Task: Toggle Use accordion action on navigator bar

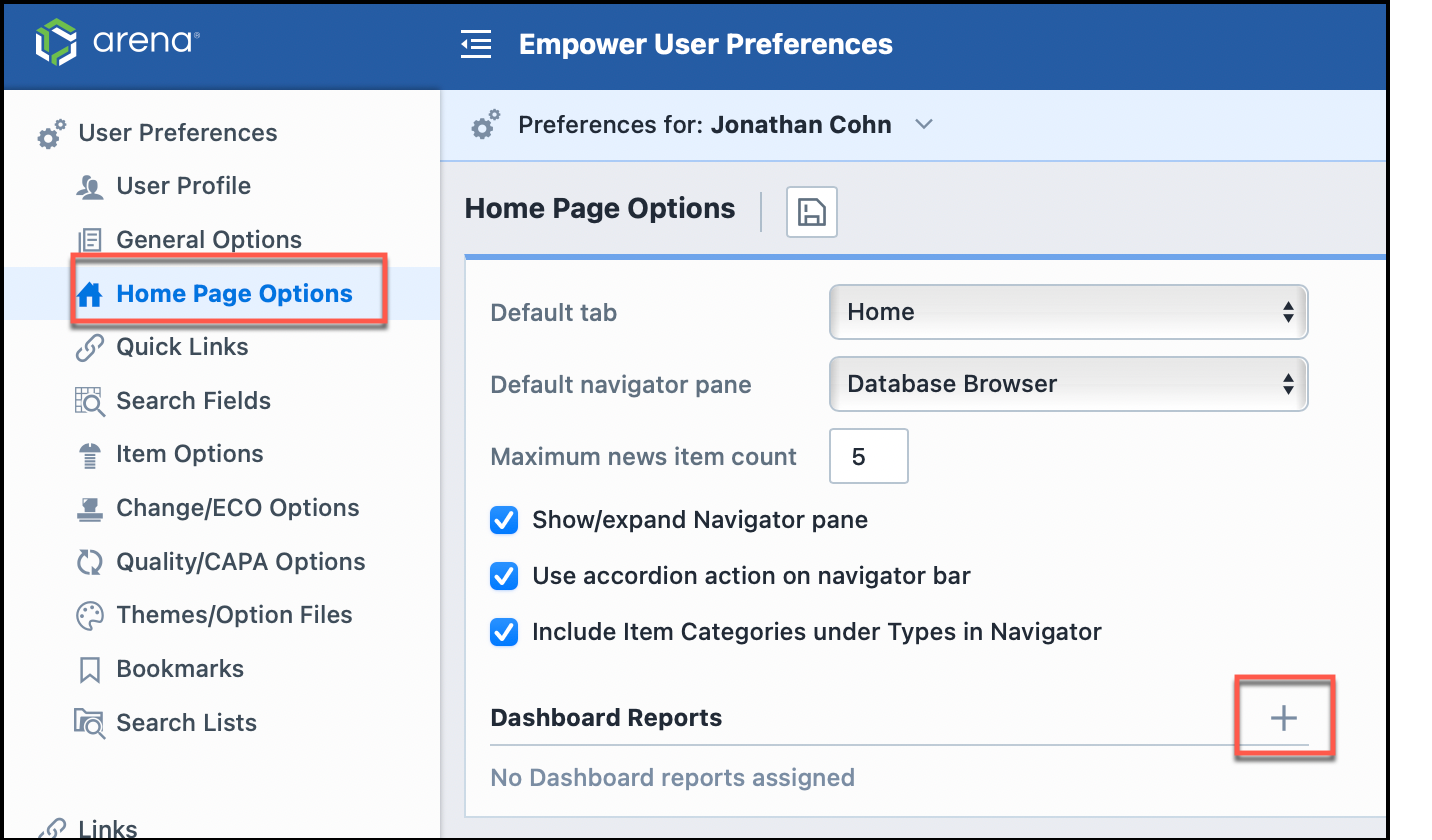Action: coord(504,576)
